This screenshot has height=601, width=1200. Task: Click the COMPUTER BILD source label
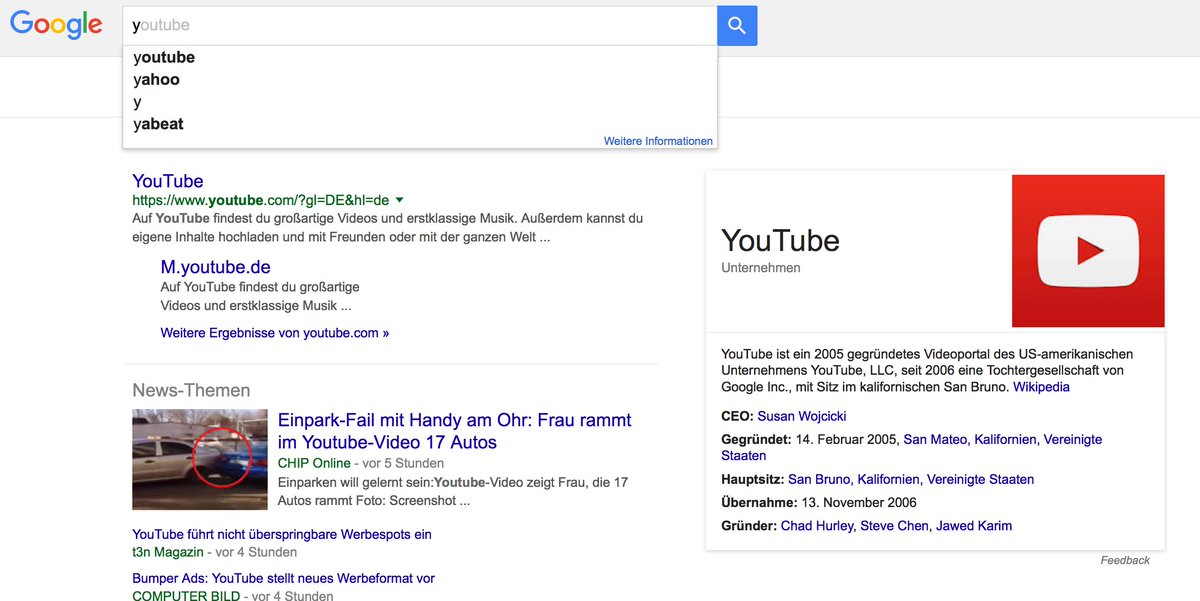(186, 596)
